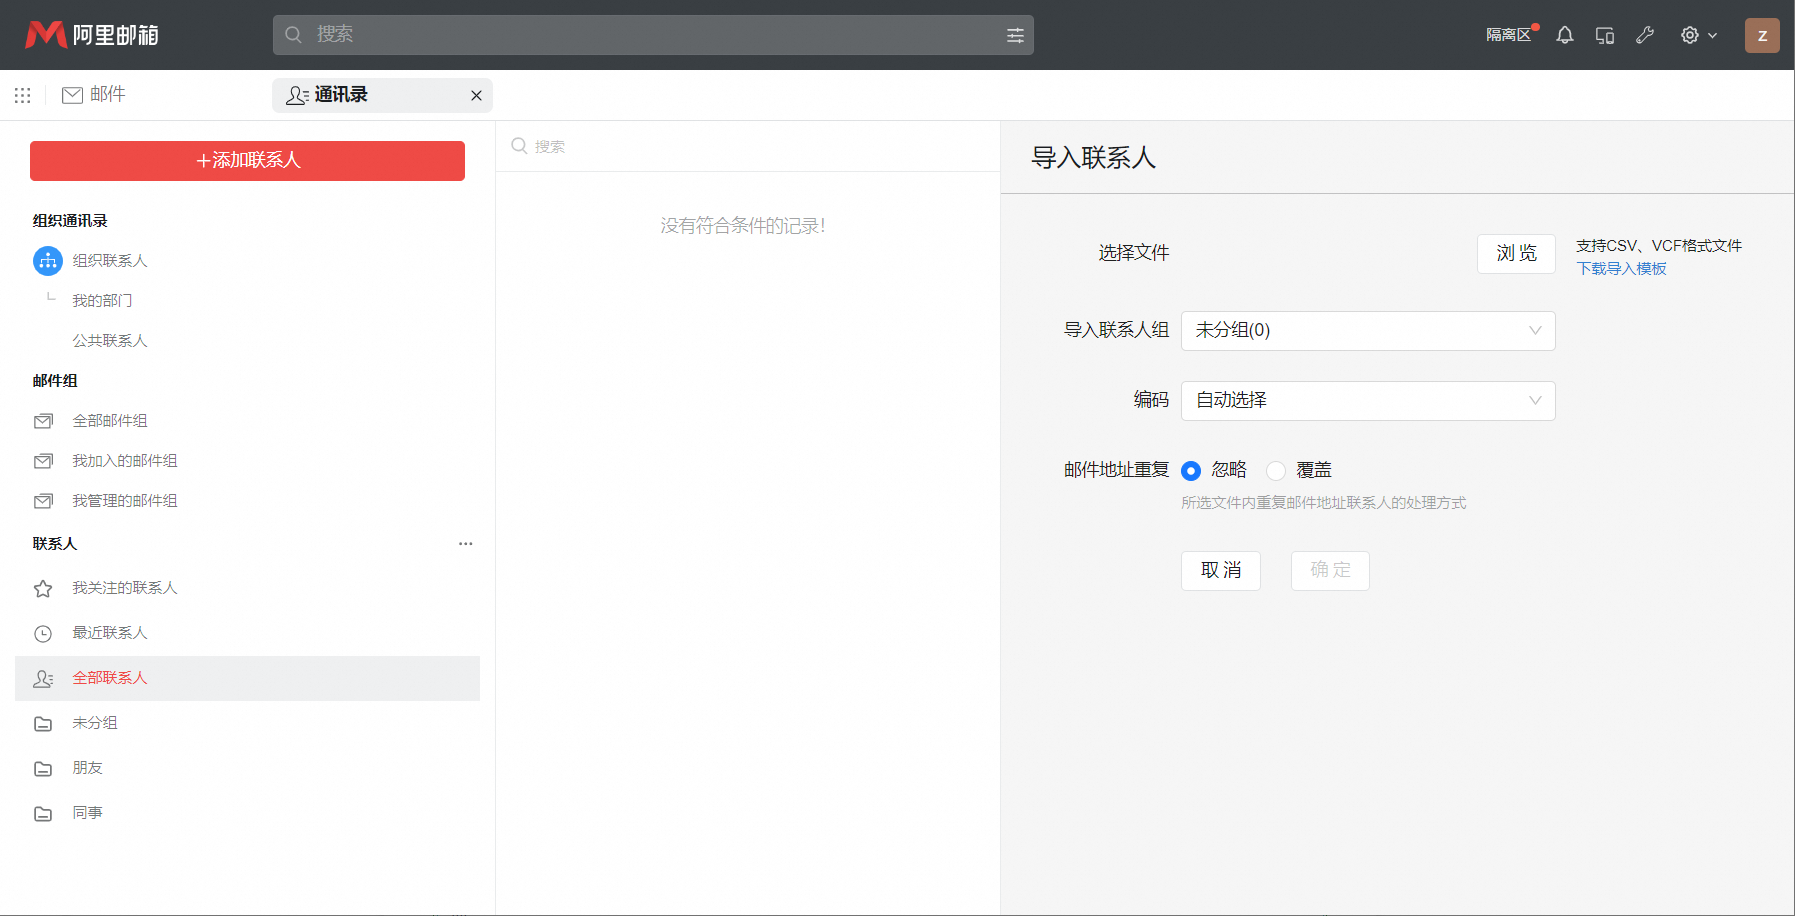This screenshot has width=1795, height=916.
Task: Switch to the 邮件 tab
Action: pos(94,95)
